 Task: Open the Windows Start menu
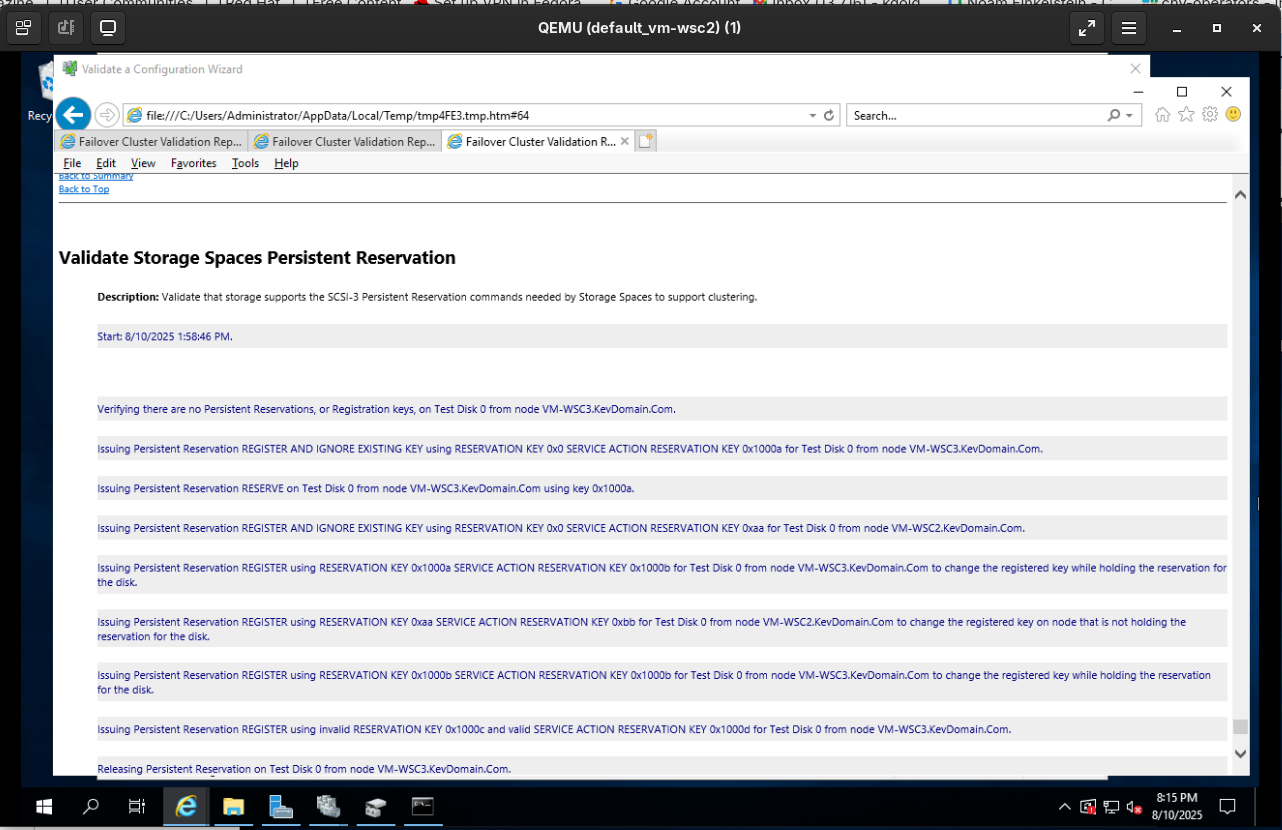(x=44, y=806)
